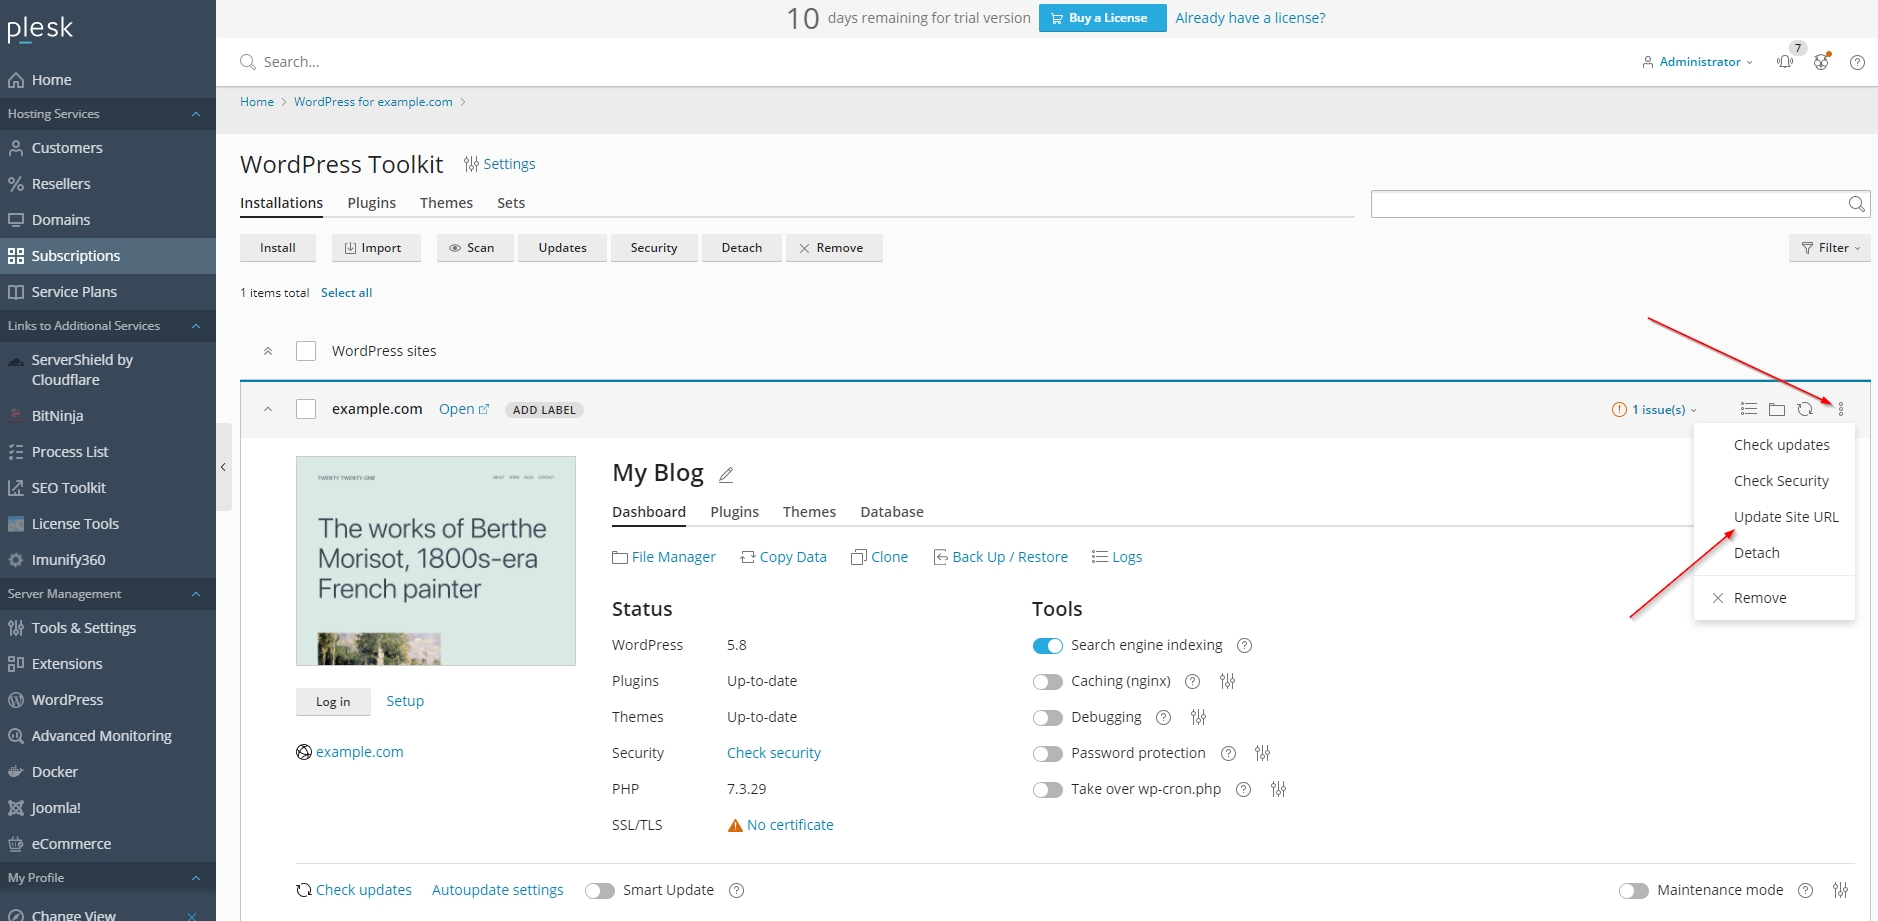Open the Filter dropdown
The image size is (1878, 921).
pos(1830,248)
